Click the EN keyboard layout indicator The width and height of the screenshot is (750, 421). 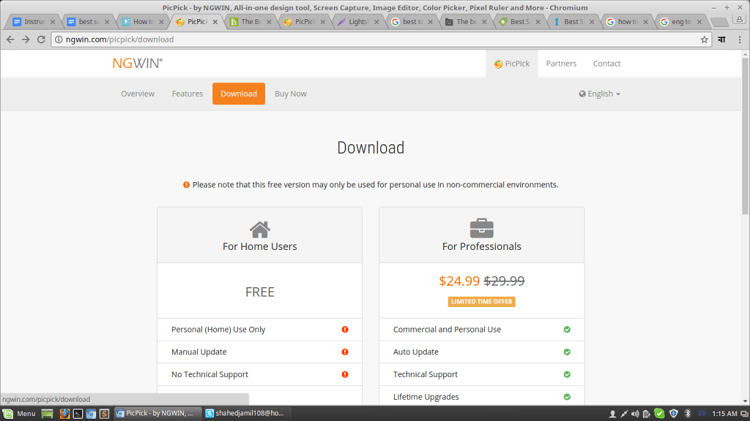pyautogui.click(x=702, y=414)
